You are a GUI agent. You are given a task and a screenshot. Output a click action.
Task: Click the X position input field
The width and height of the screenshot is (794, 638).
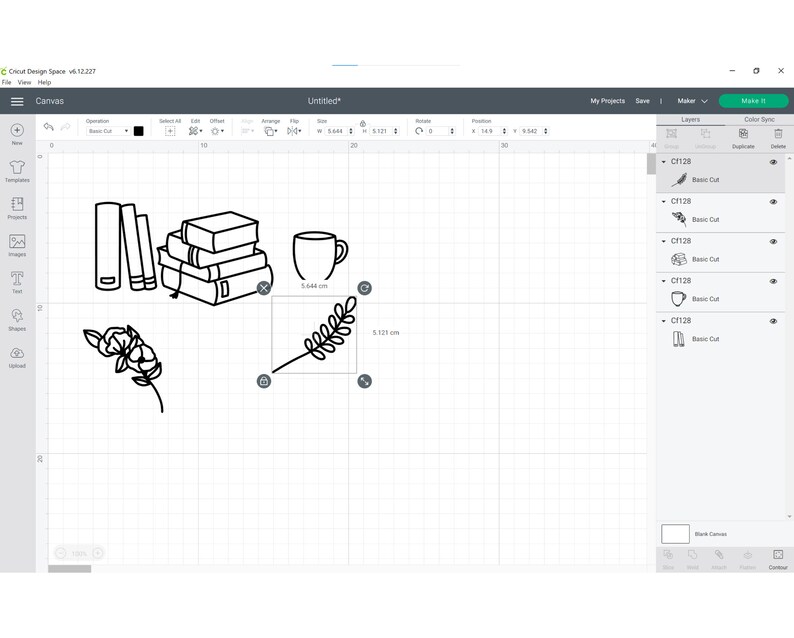(490, 131)
